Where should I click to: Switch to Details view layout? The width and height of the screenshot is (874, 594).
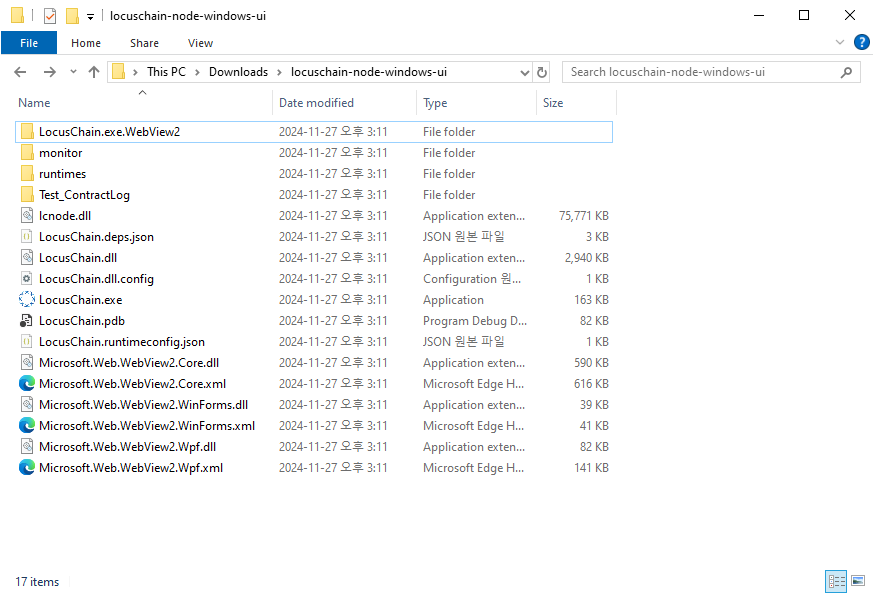tap(836, 582)
